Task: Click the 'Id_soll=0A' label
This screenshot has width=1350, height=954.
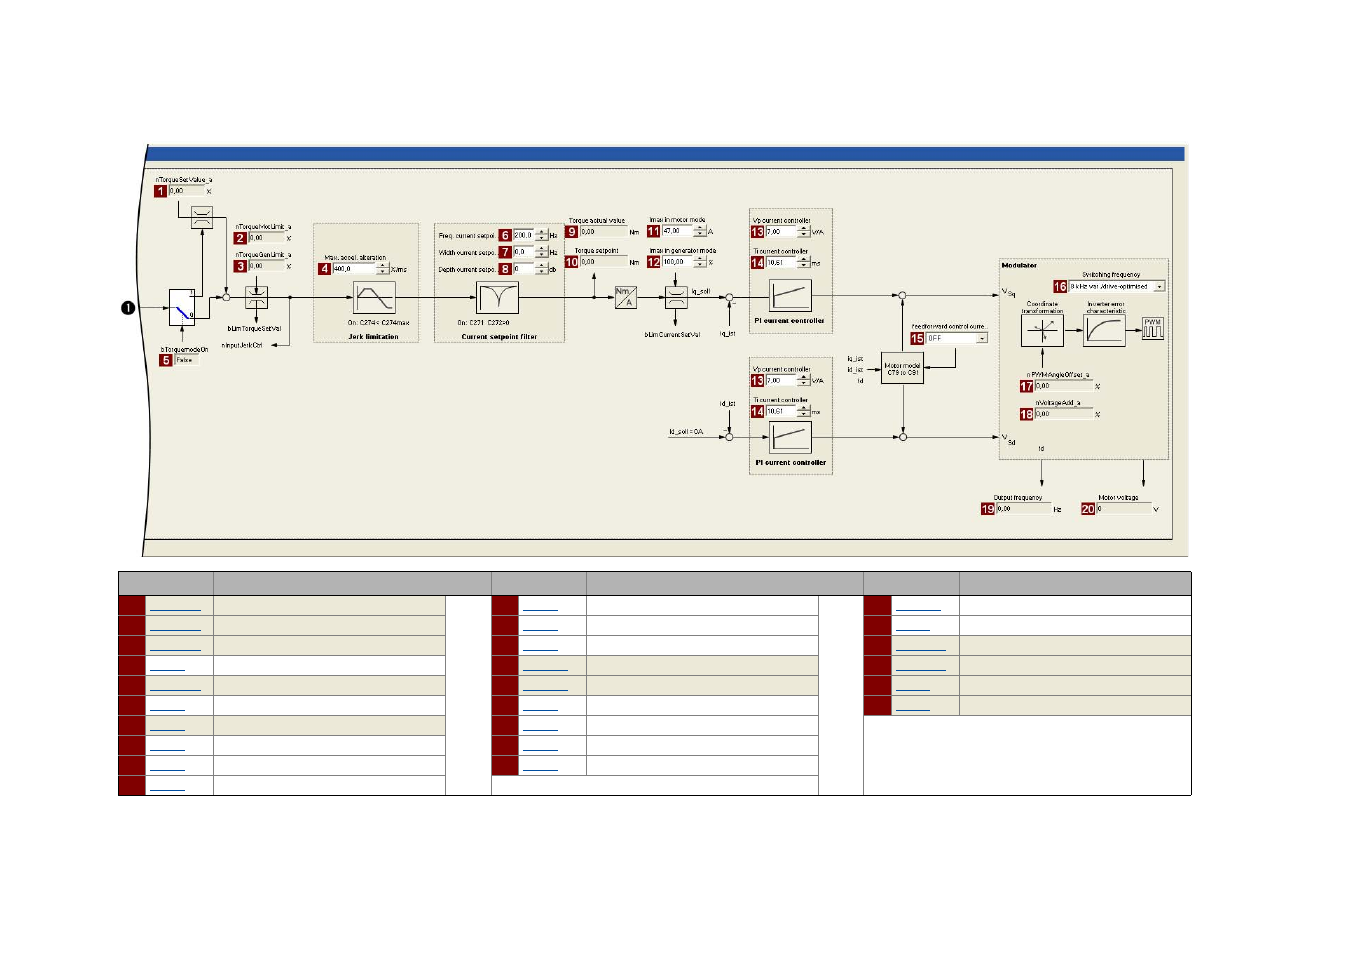Action: 686,432
